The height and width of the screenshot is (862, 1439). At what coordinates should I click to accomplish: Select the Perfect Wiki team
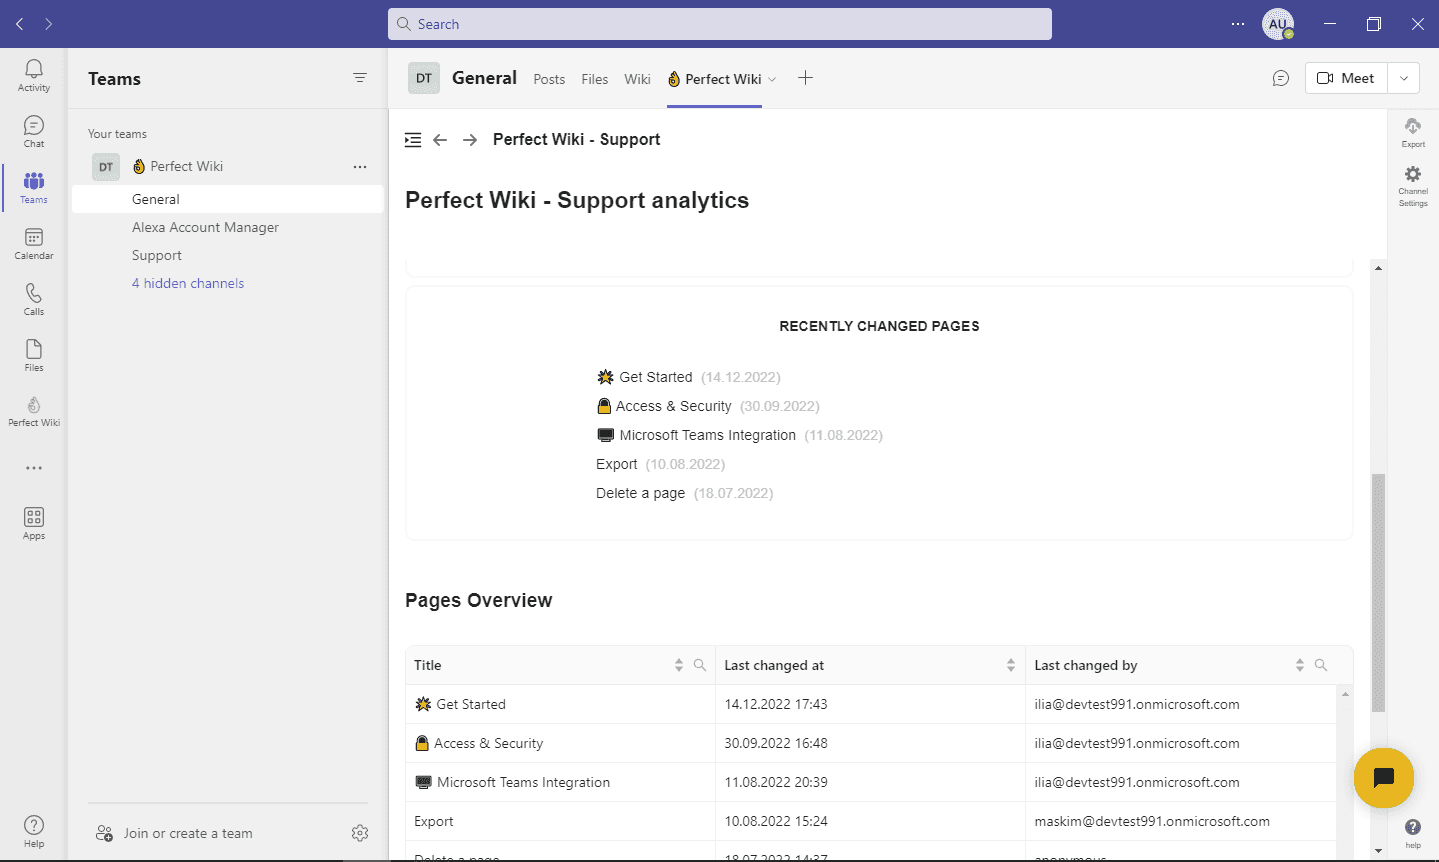click(x=187, y=167)
